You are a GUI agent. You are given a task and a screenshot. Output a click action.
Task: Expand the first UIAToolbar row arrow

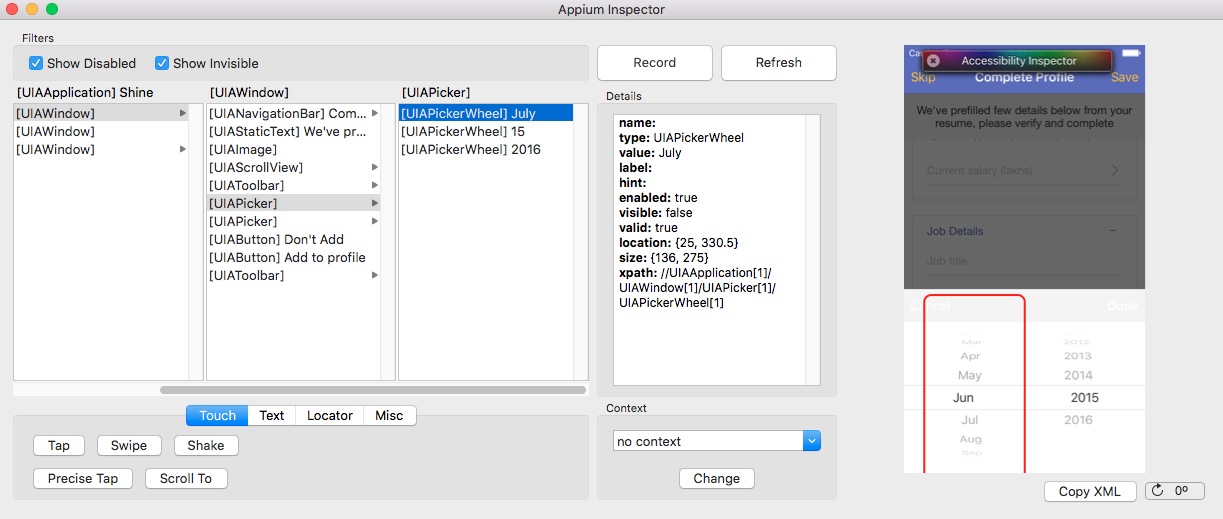pyautogui.click(x=375, y=185)
